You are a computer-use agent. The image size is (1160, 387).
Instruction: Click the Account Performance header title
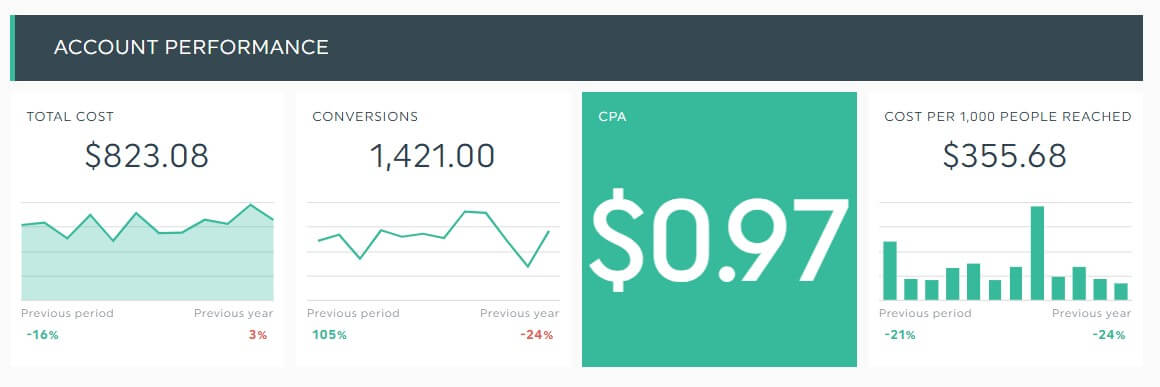pyautogui.click(x=191, y=47)
